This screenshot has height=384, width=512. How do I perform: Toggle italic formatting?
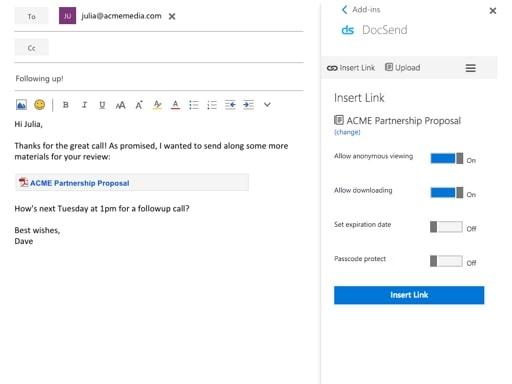click(84, 105)
